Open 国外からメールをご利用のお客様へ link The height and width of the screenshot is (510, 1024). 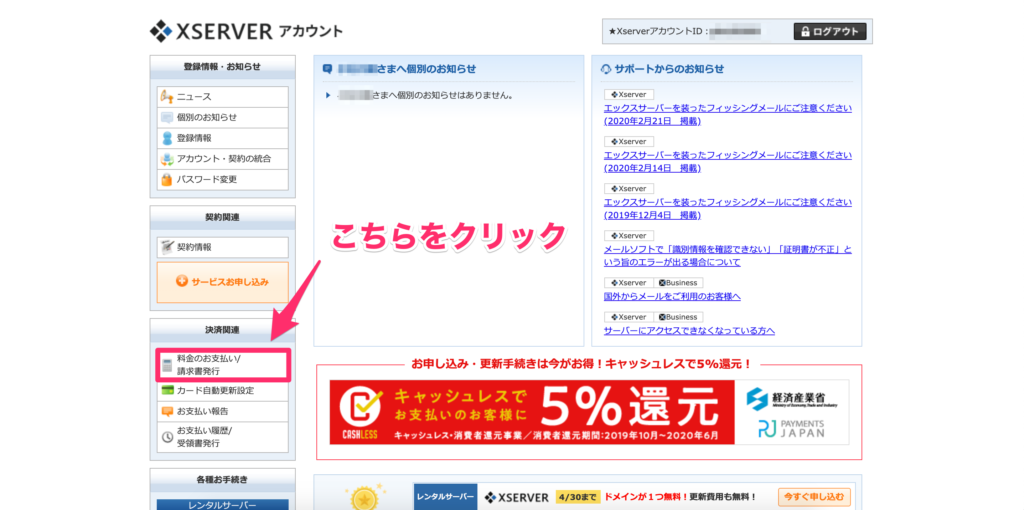(x=672, y=296)
